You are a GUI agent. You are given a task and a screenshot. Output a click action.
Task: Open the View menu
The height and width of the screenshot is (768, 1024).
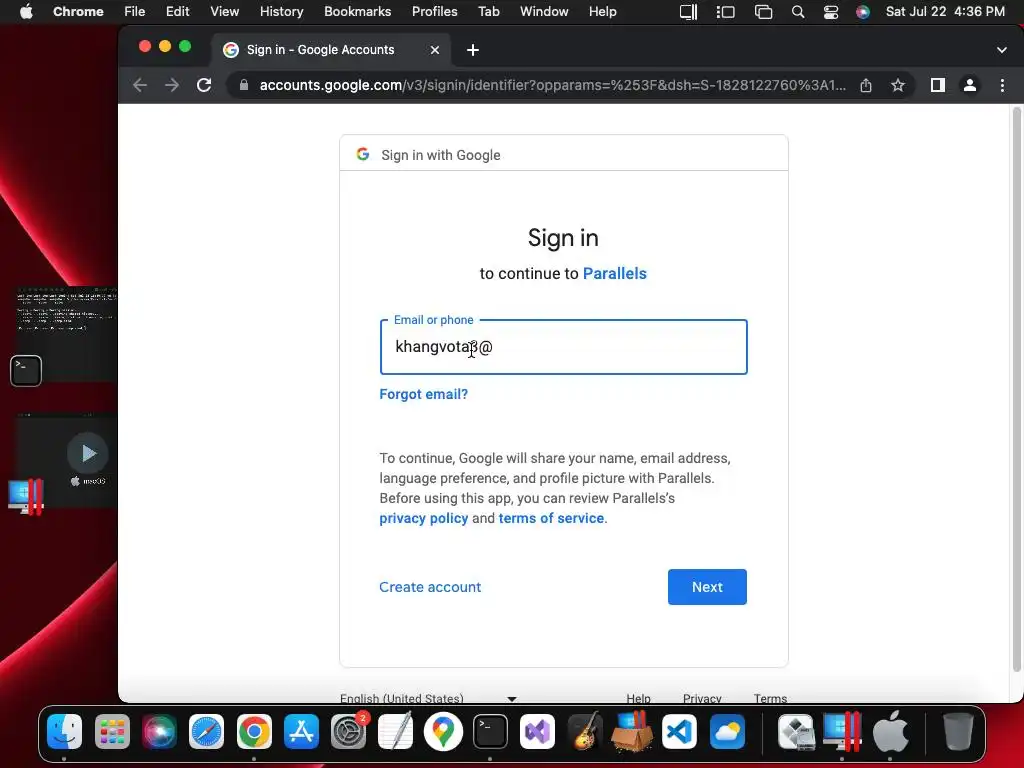coord(224,12)
